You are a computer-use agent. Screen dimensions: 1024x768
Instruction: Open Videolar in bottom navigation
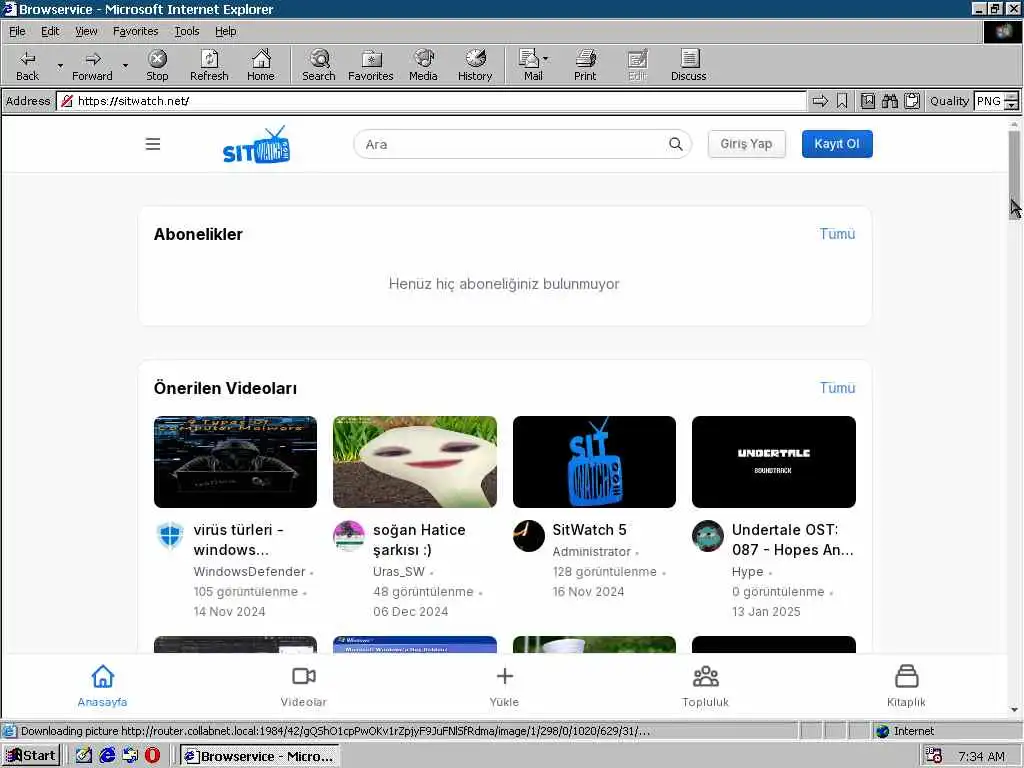[x=304, y=686]
